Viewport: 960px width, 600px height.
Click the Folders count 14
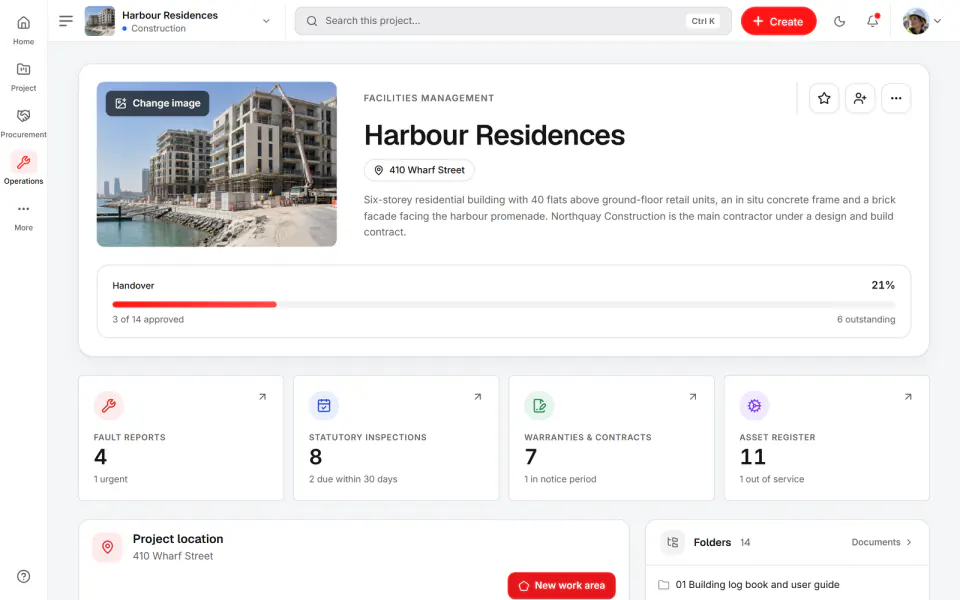coord(745,542)
